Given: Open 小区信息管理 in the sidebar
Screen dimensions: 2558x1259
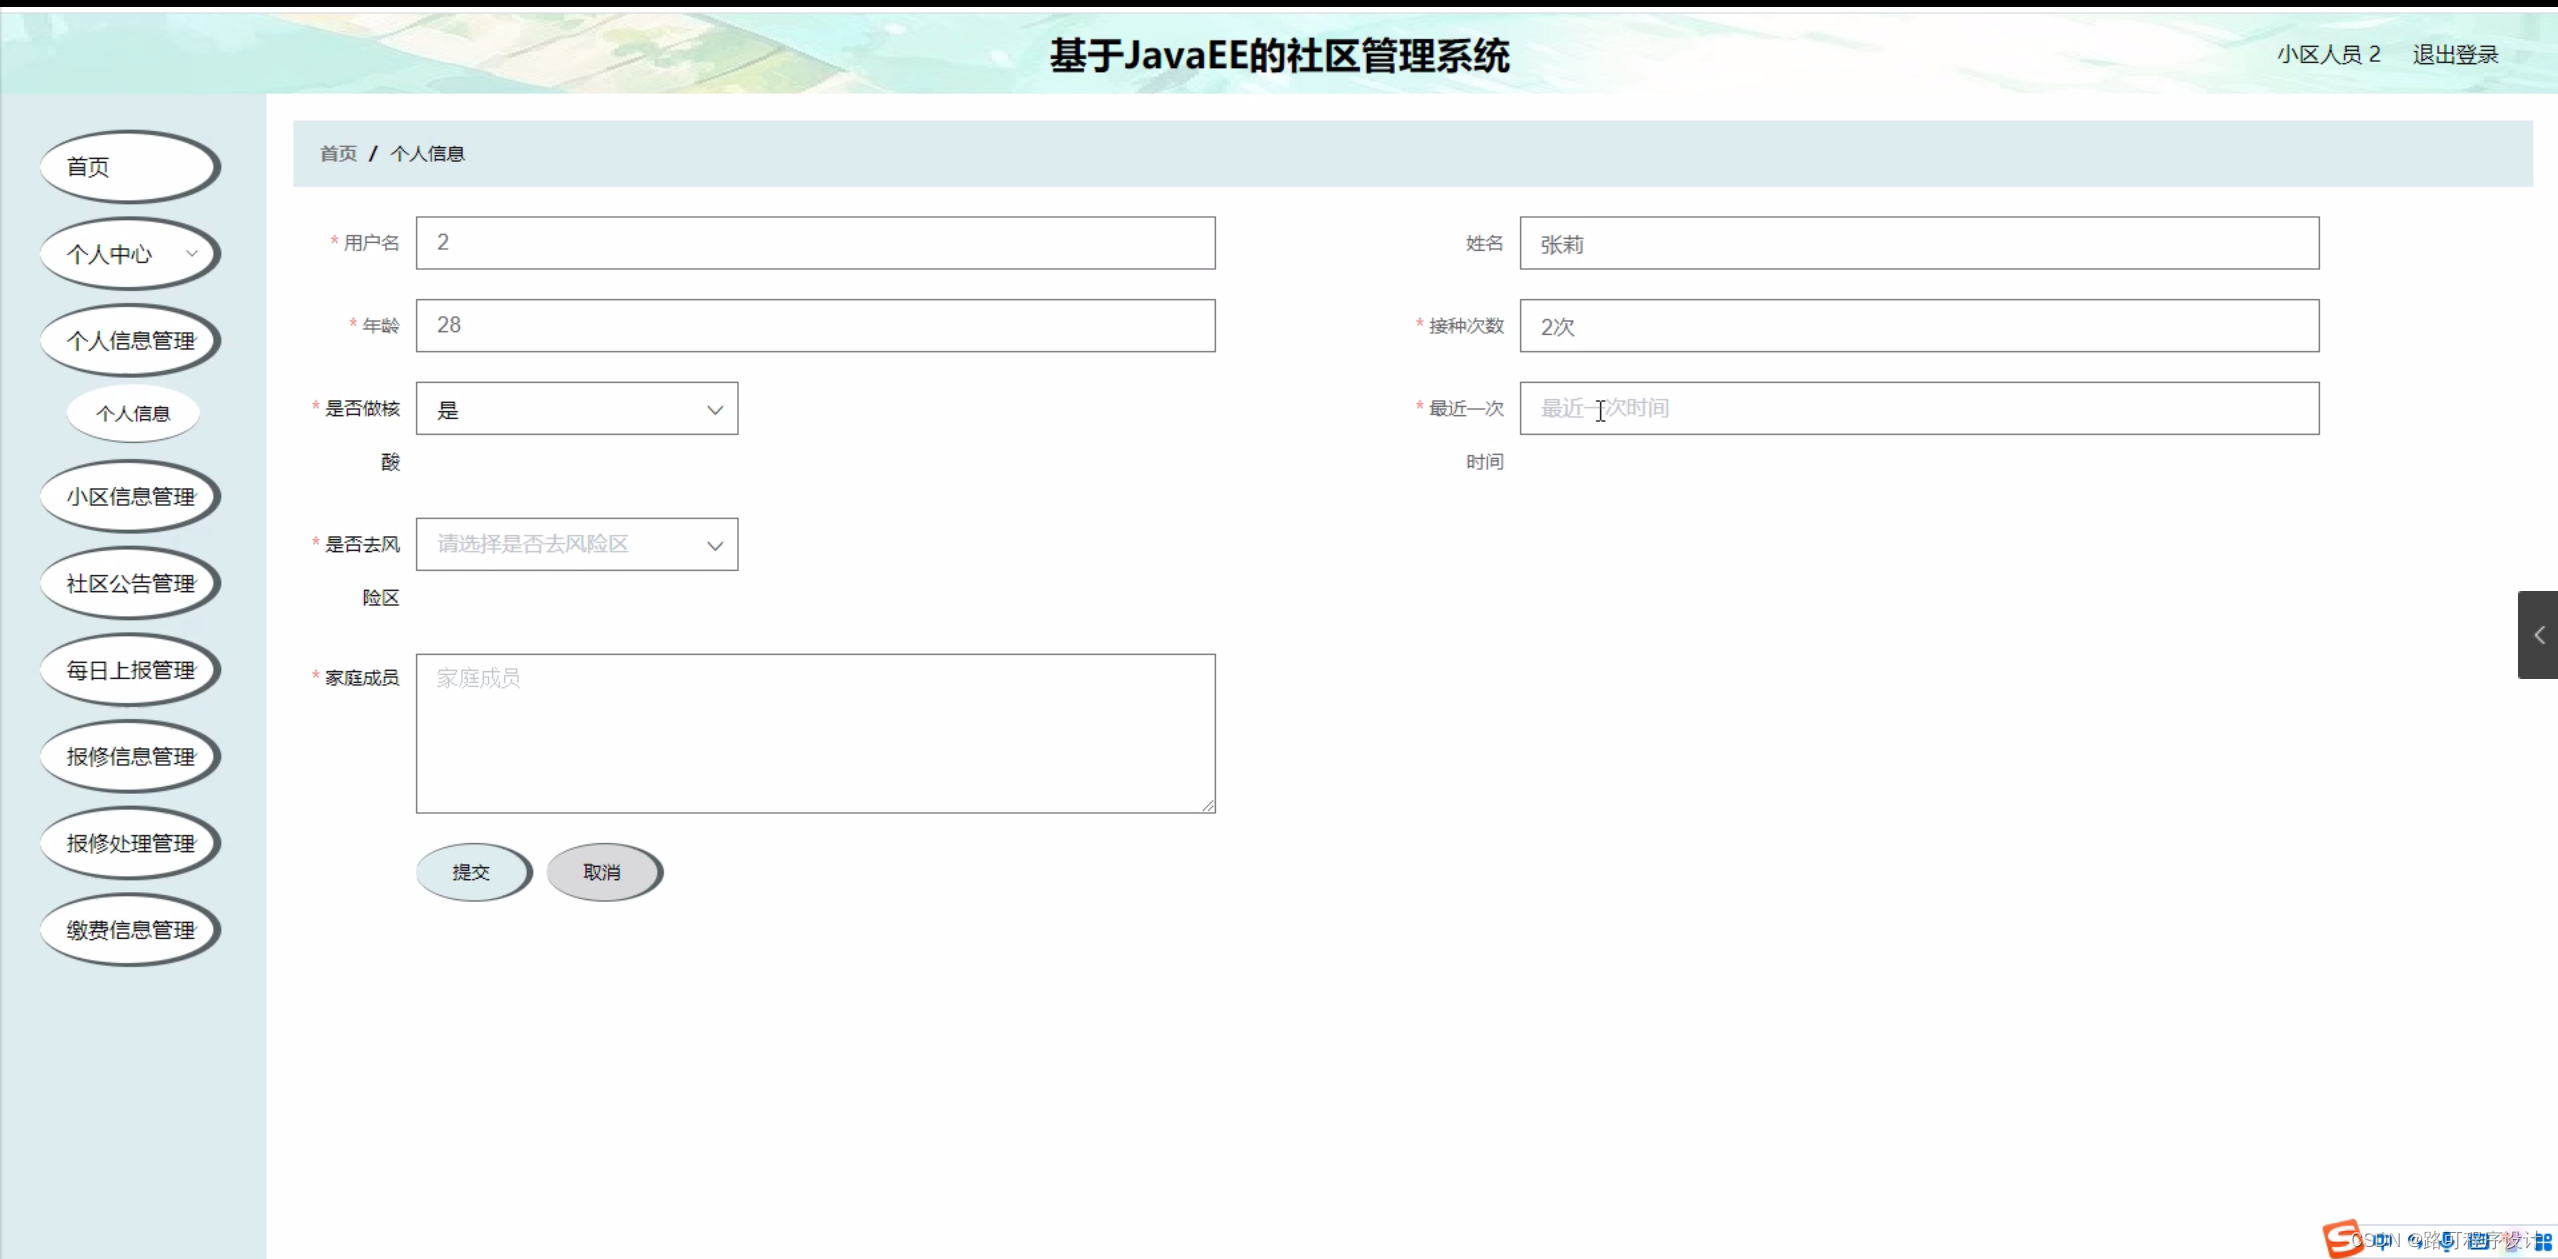Looking at the screenshot, I should (130, 497).
